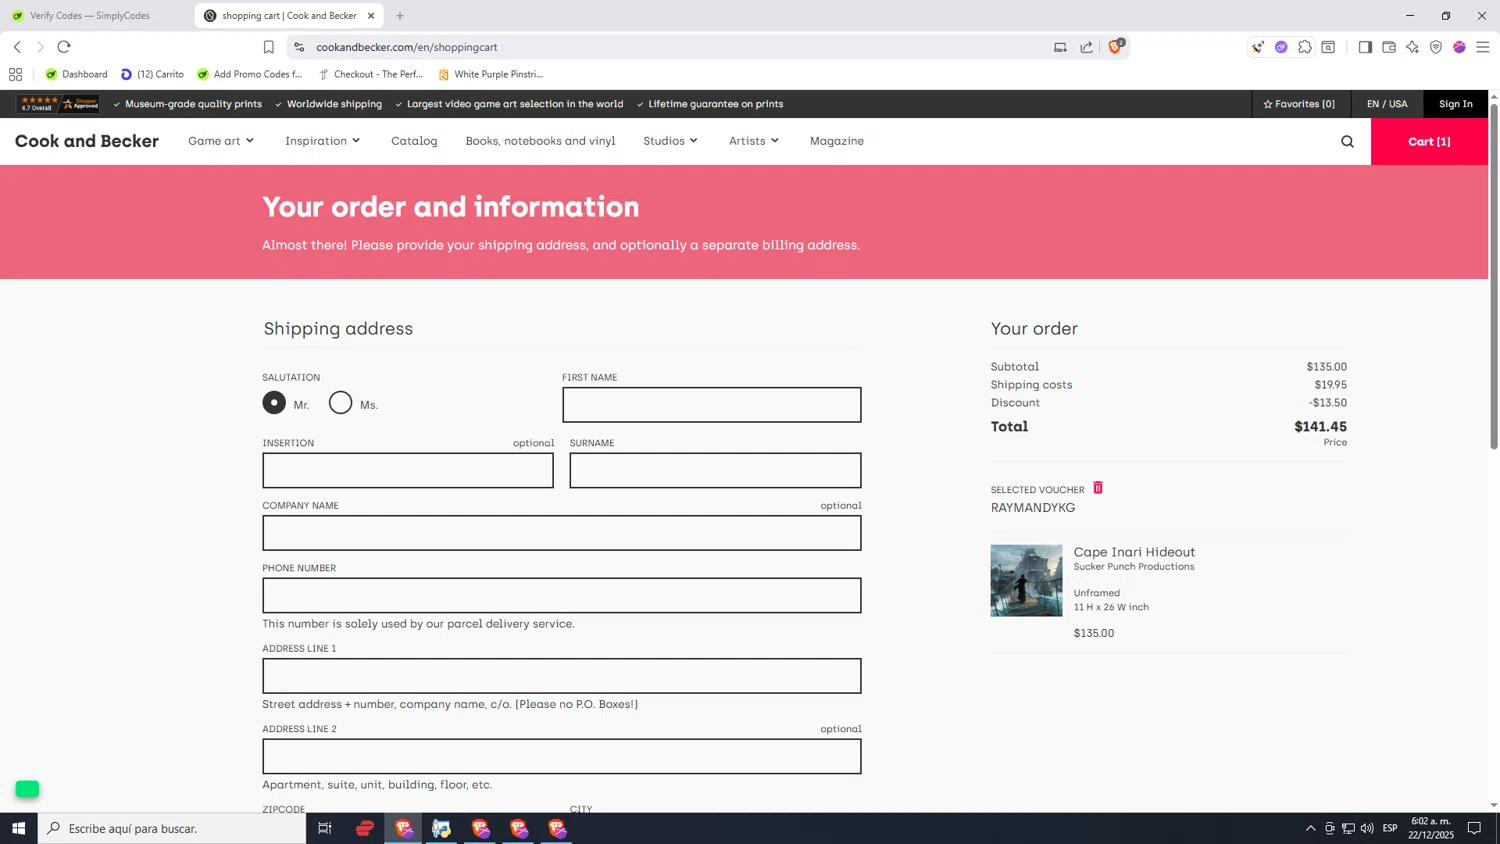Viewport: 1500px width, 844px height.
Task: View site information icon in address bar
Action: (299, 47)
